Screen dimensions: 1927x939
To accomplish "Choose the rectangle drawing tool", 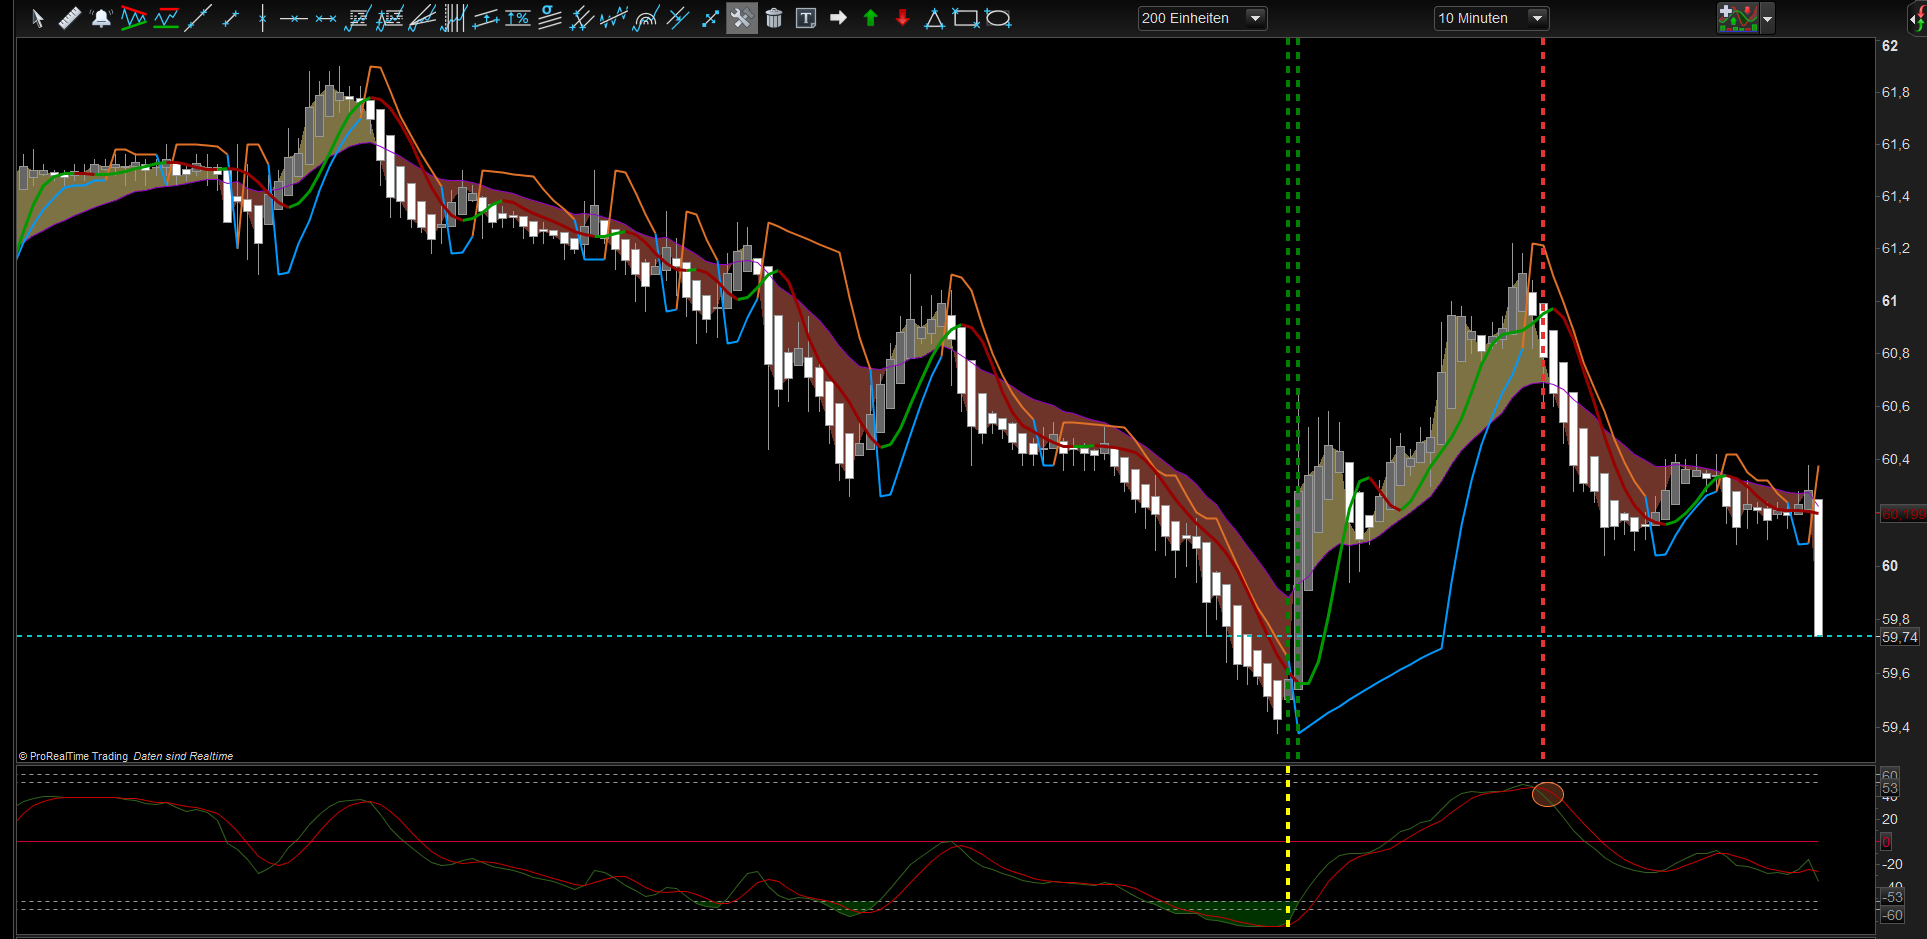I will 966,18.
